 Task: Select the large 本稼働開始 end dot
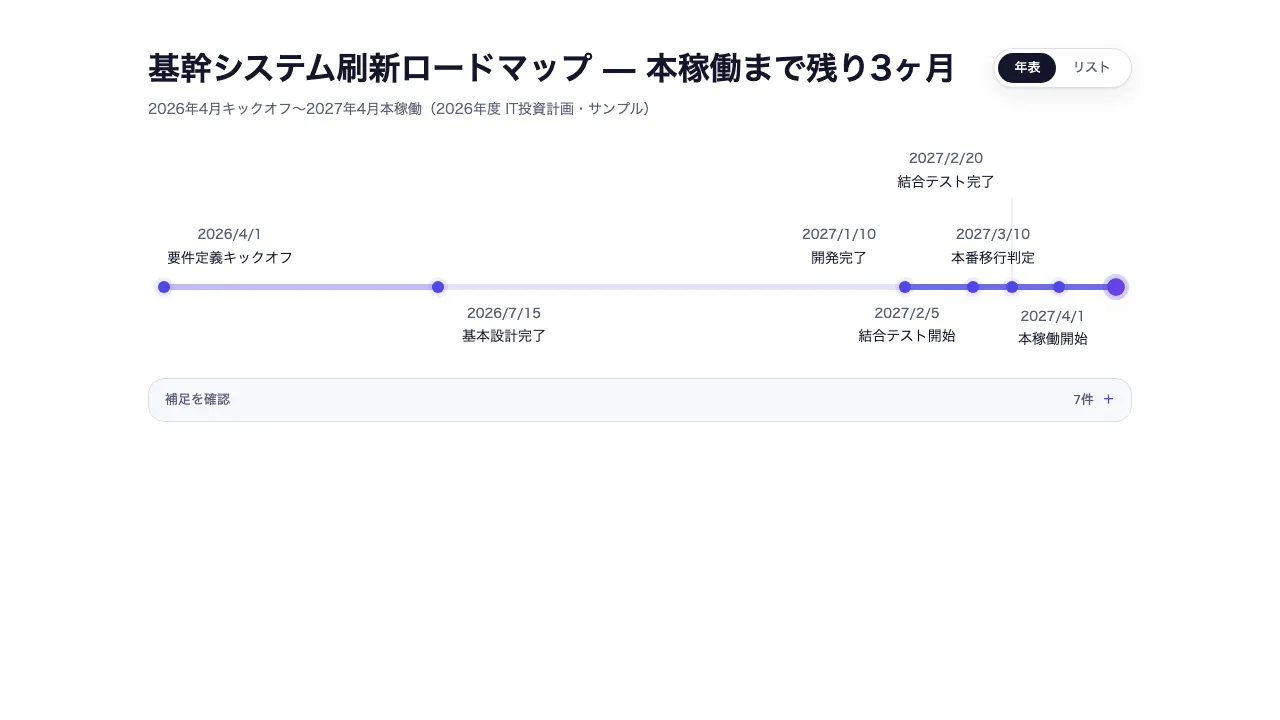coord(1116,287)
